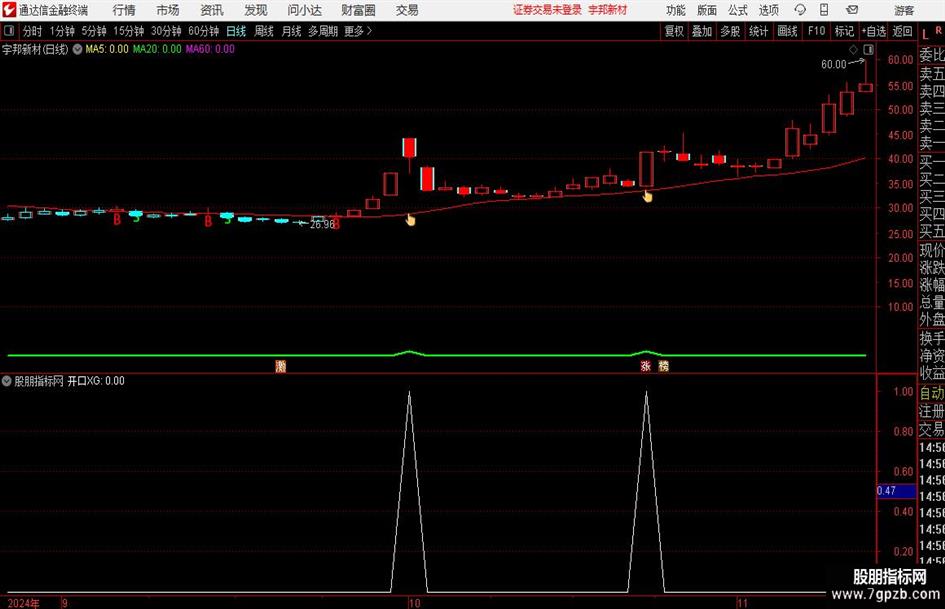The image size is (945, 609).
Task: Switch to the 分时 chart tab
Action: pyautogui.click(x=33, y=31)
